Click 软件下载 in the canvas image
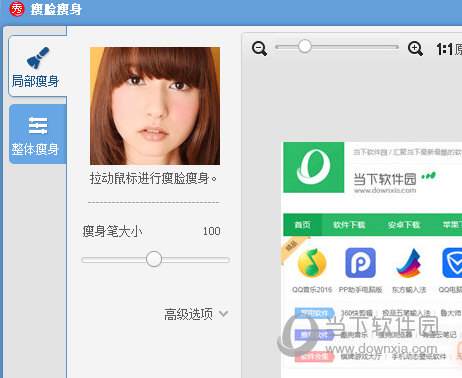The width and height of the screenshot is (462, 378). tap(349, 225)
